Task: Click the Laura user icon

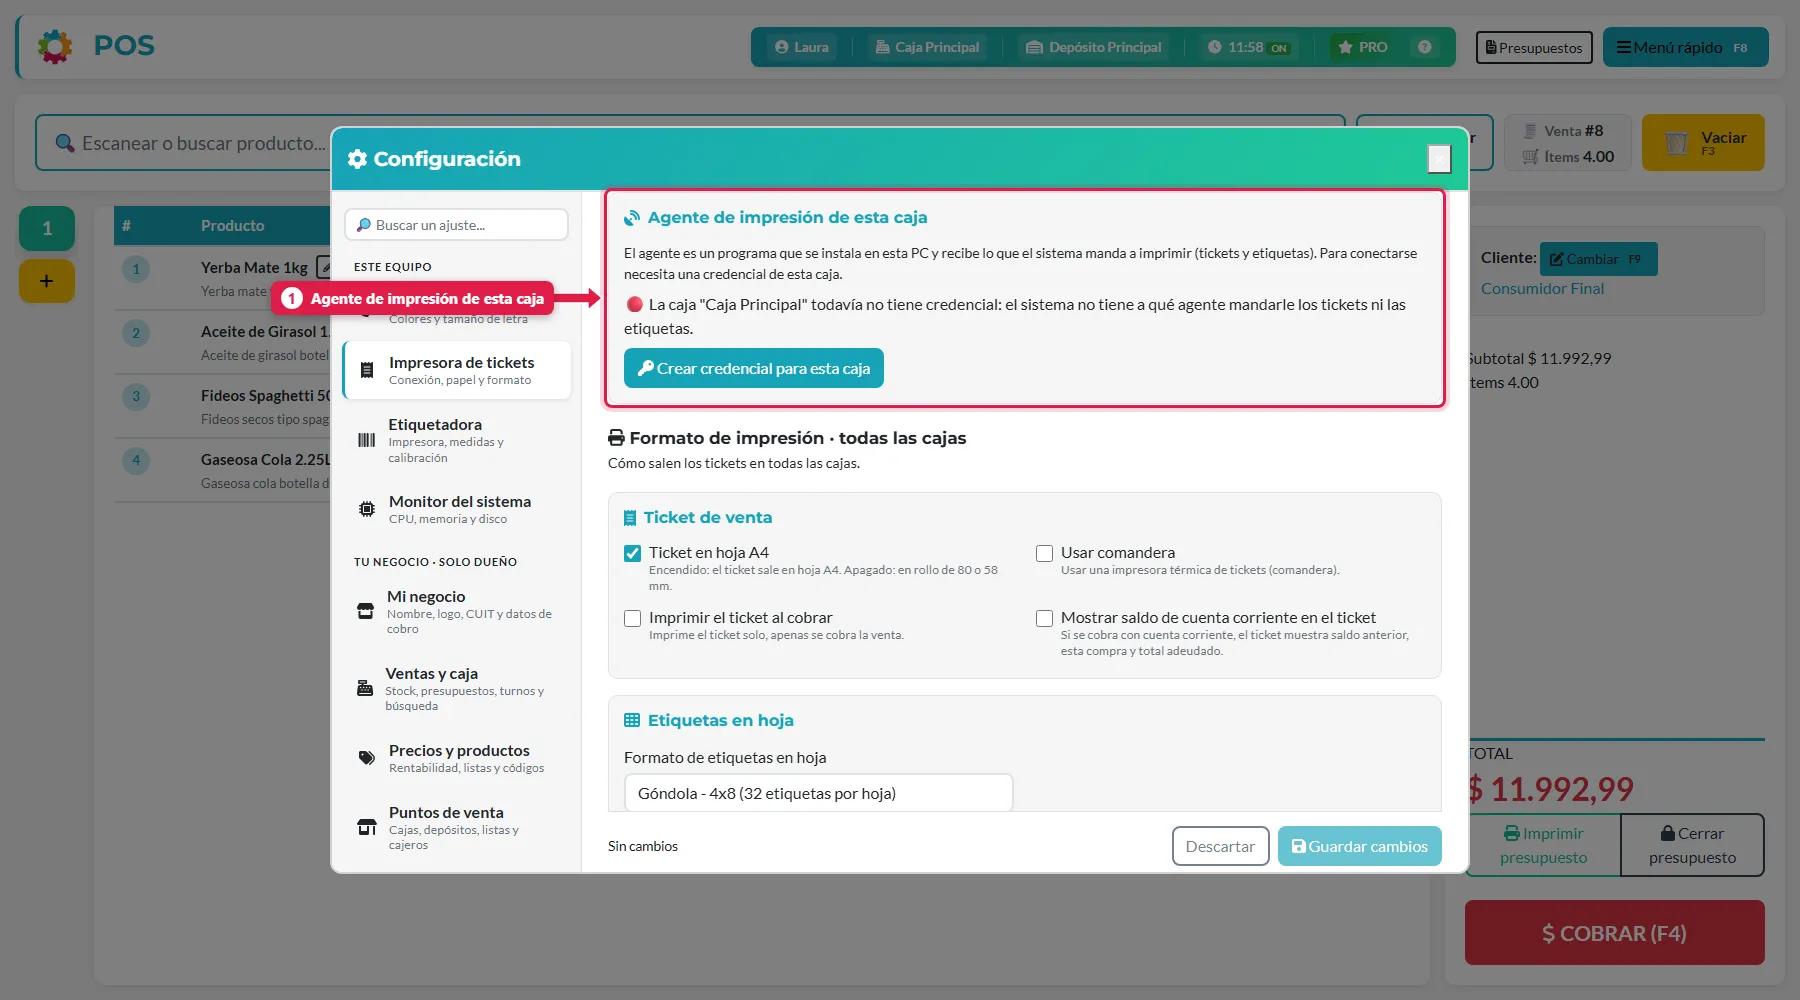Action: click(782, 47)
